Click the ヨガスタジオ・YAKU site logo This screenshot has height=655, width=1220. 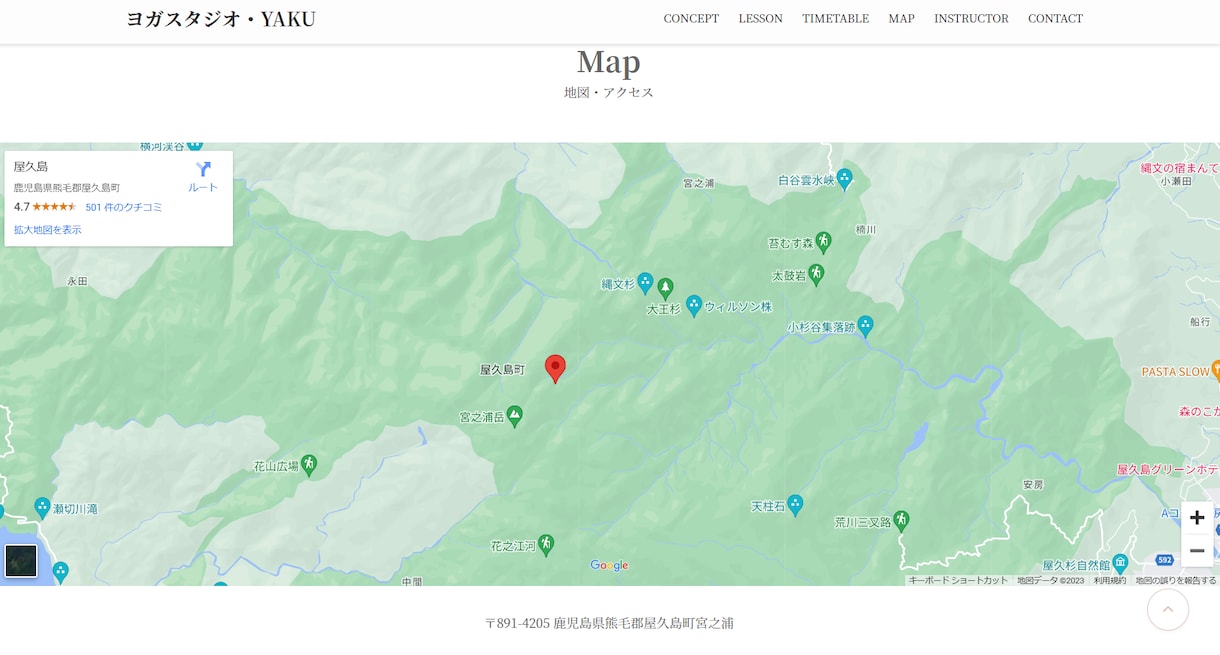(x=221, y=19)
